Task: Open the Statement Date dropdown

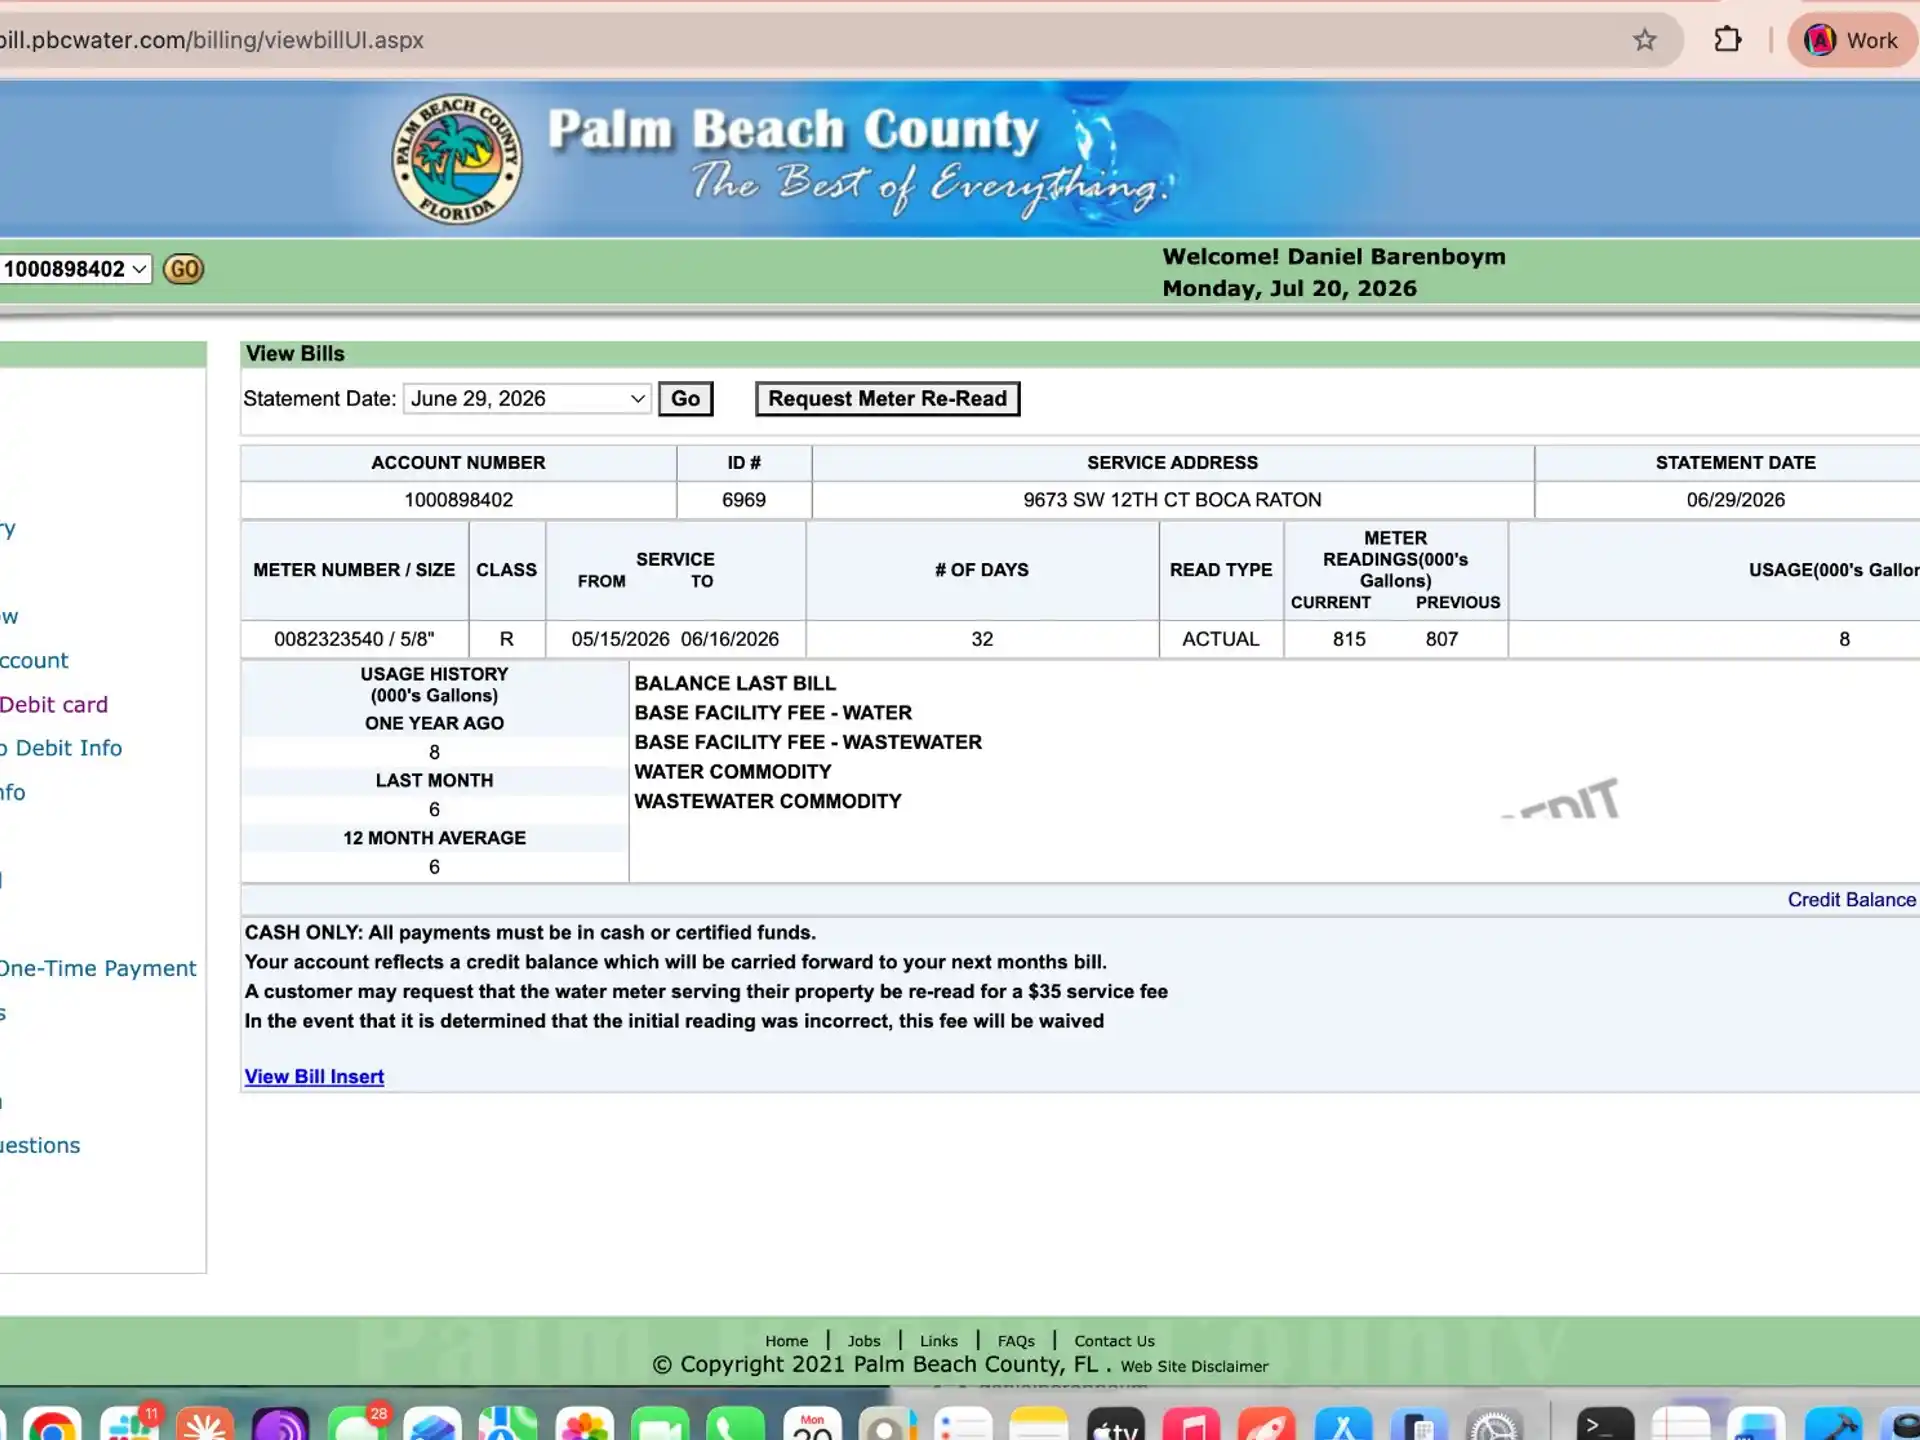Action: [527, 398]
